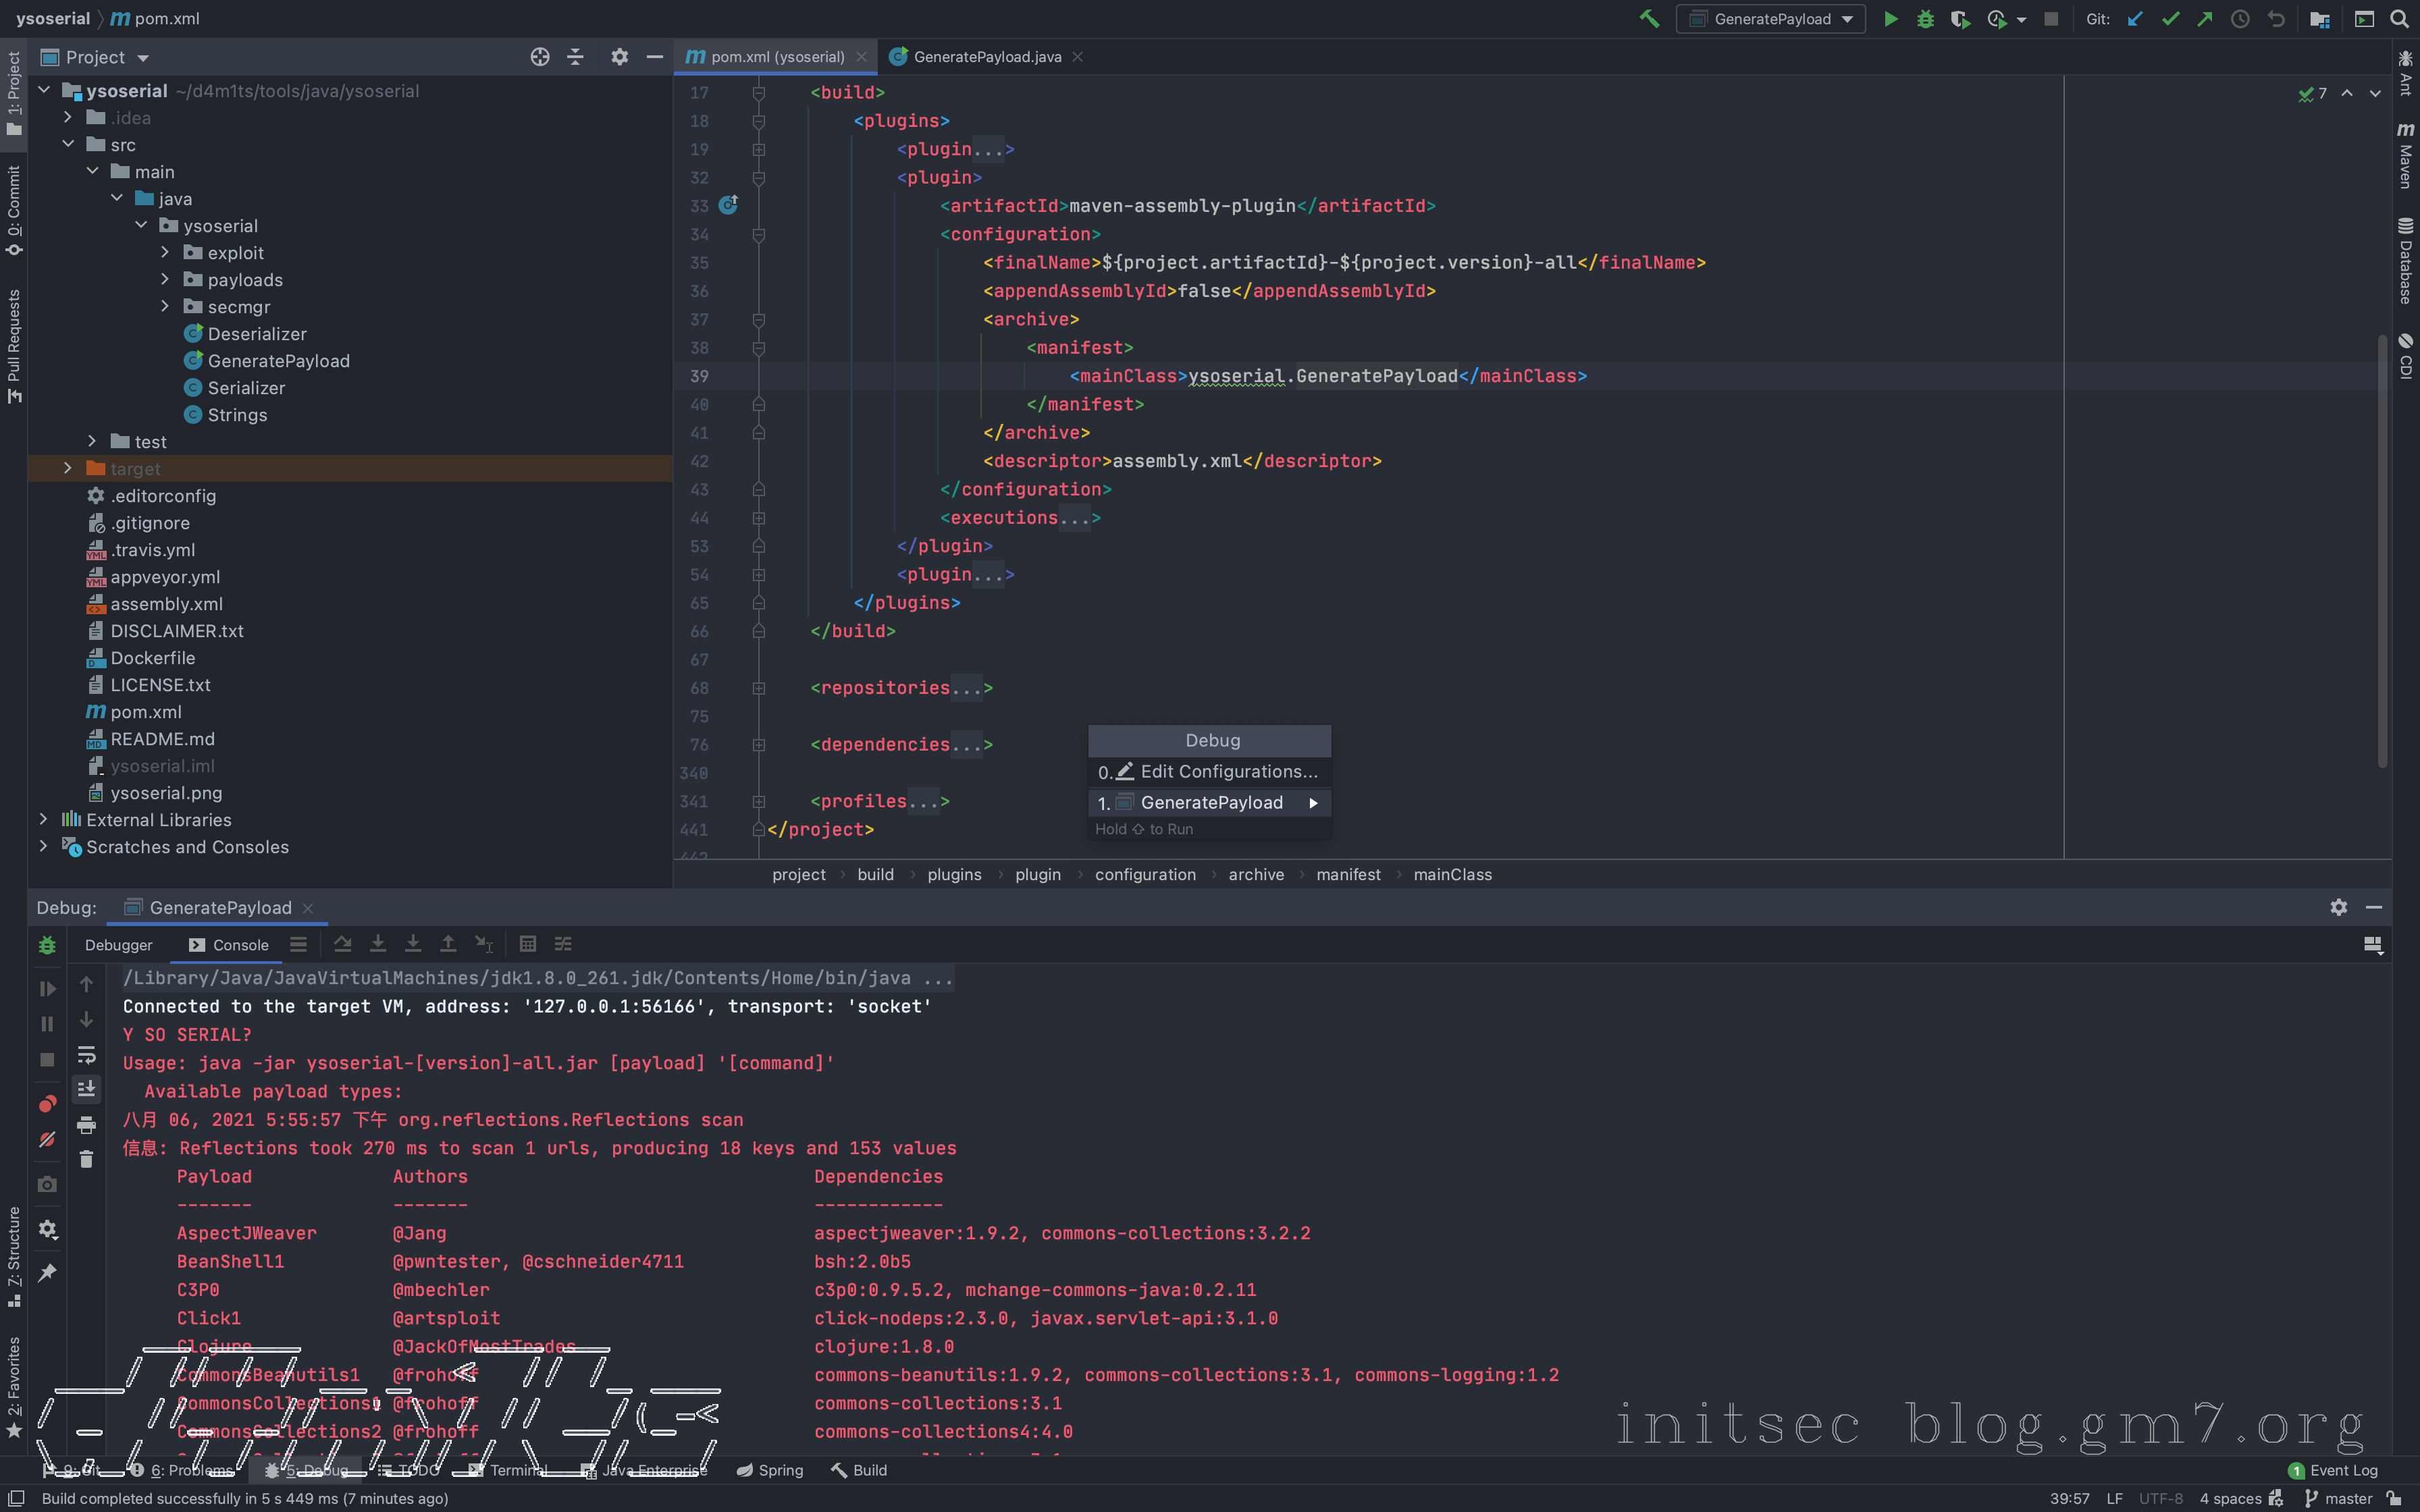Click the Git update project arrow
Viewport: 2420px width, 1512px height.
coord(2135,19)
